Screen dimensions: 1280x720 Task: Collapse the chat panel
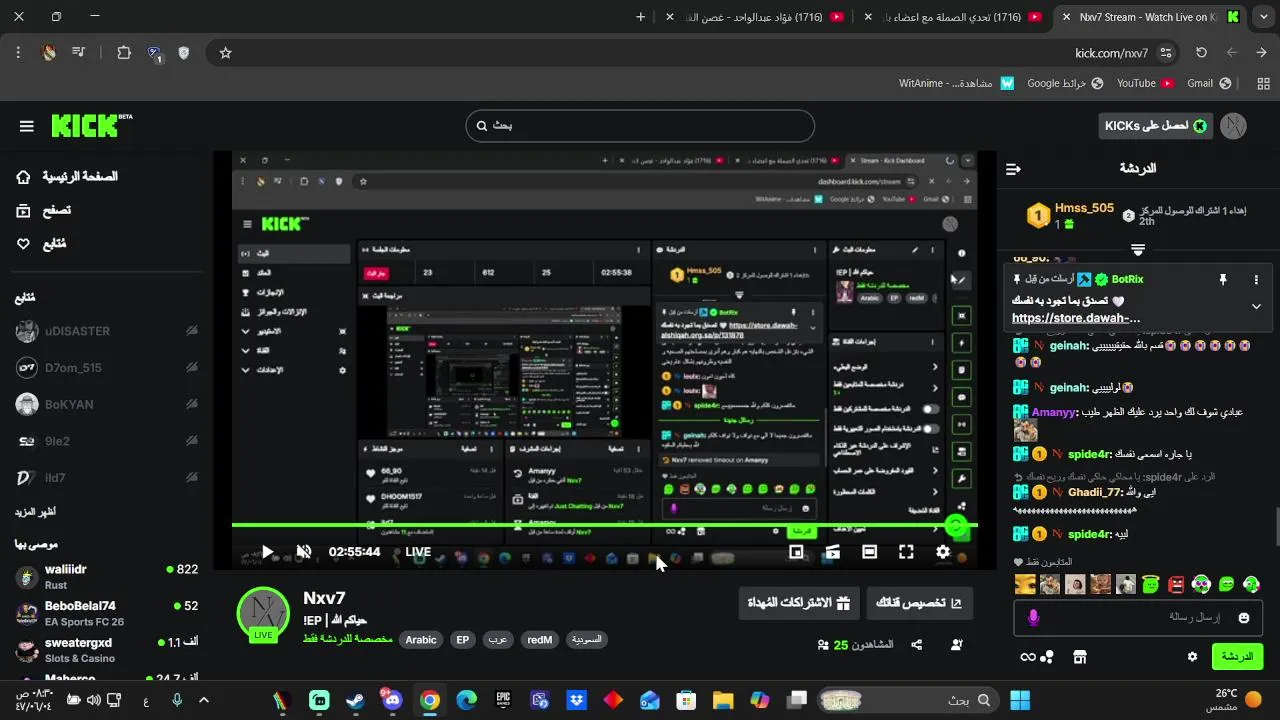point(1013,169)
